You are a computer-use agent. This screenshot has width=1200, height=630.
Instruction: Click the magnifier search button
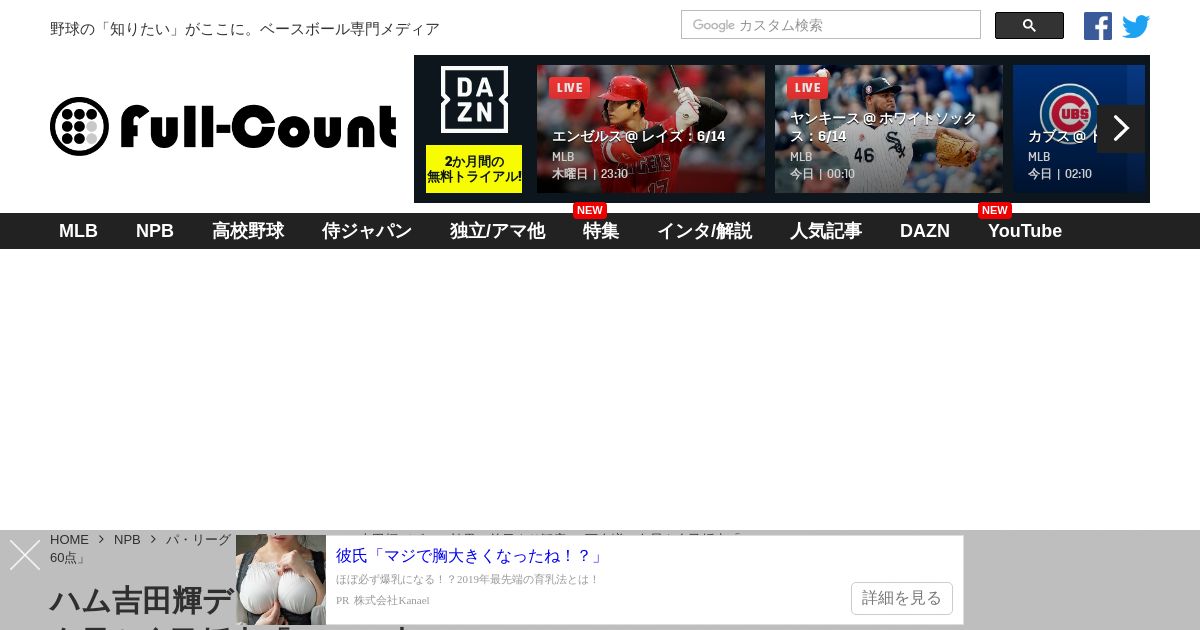point(1029,26)
